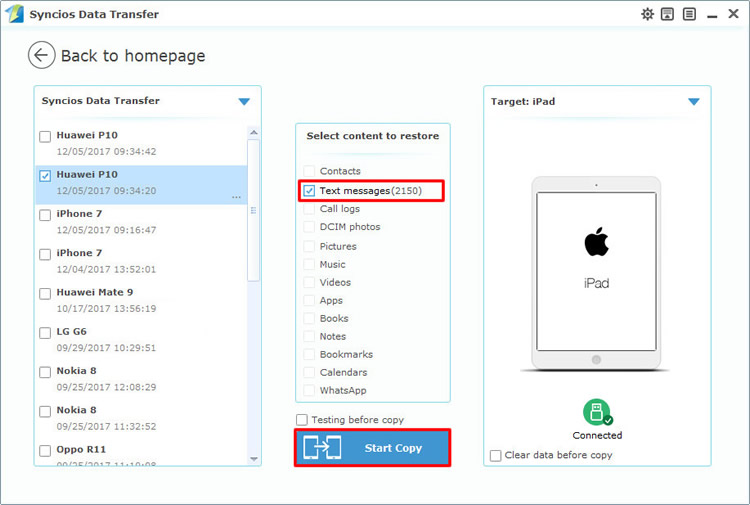750x505 pixels.
Task: Click the backup list scroll up arrow
Action: tap(254, 132)
